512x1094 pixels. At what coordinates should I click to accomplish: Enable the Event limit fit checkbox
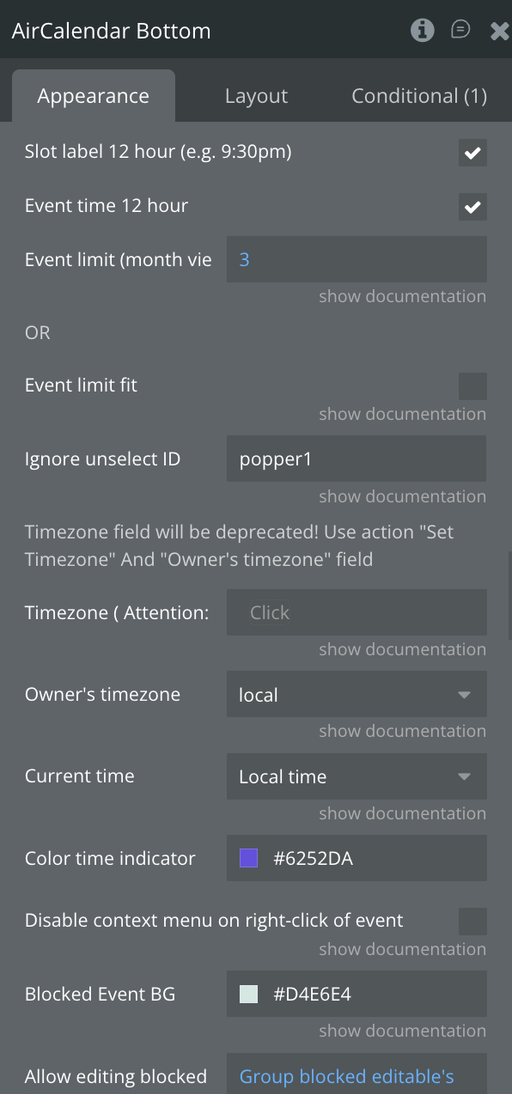click(473, 386)
